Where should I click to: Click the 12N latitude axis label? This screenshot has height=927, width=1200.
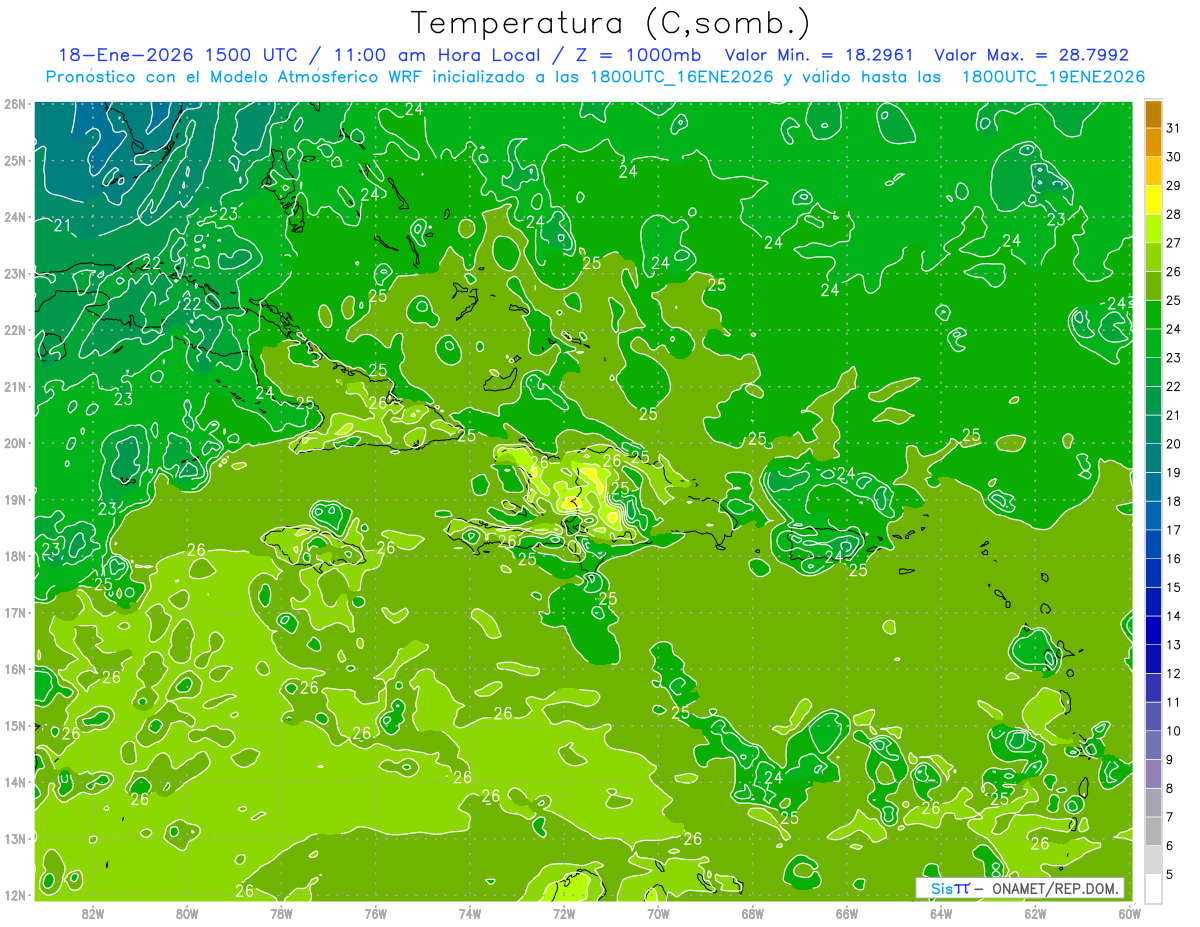[x=14, y=895]
